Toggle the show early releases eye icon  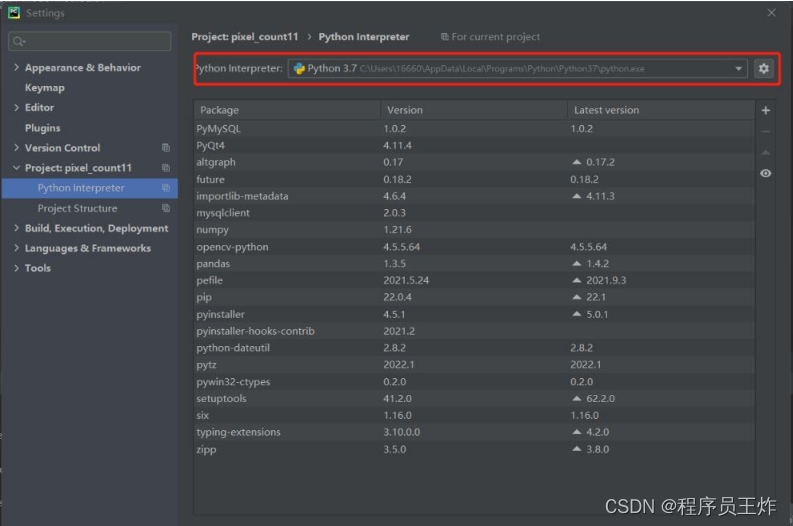pos(766,173)
